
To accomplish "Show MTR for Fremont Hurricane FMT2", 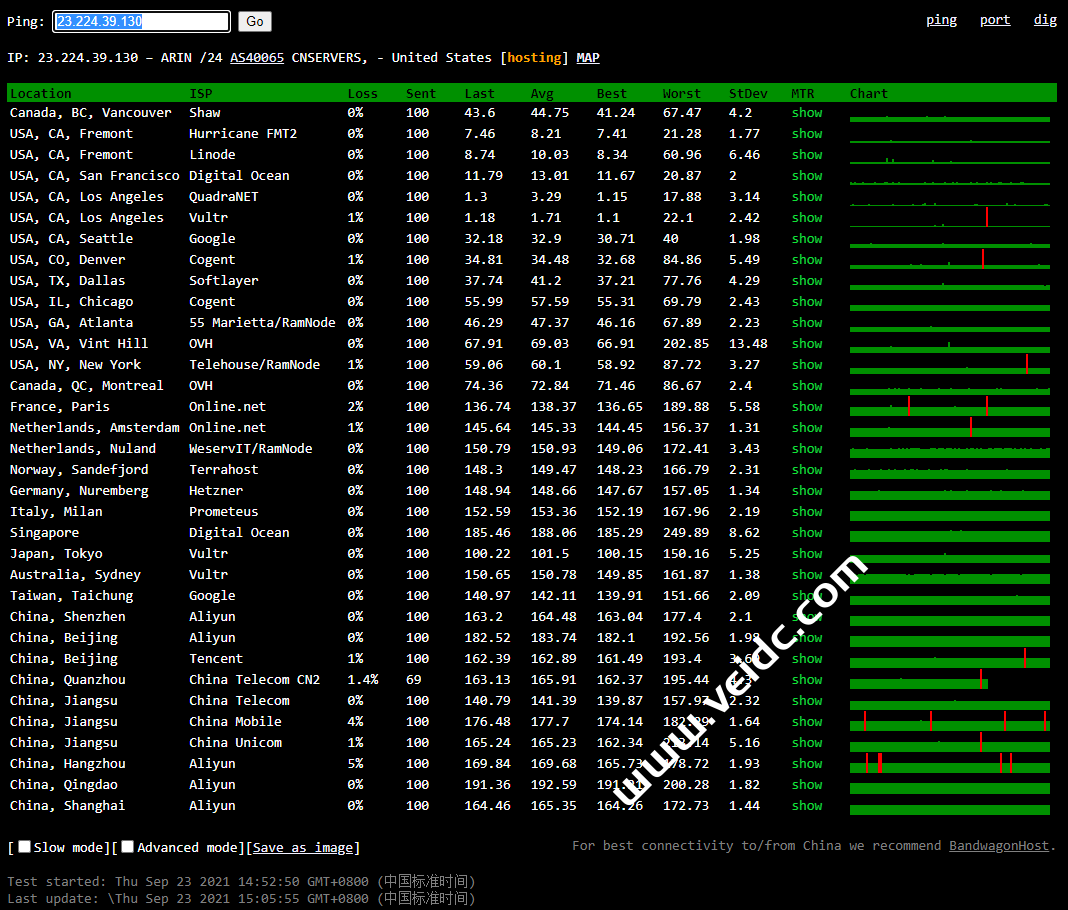I will [807, 134].
